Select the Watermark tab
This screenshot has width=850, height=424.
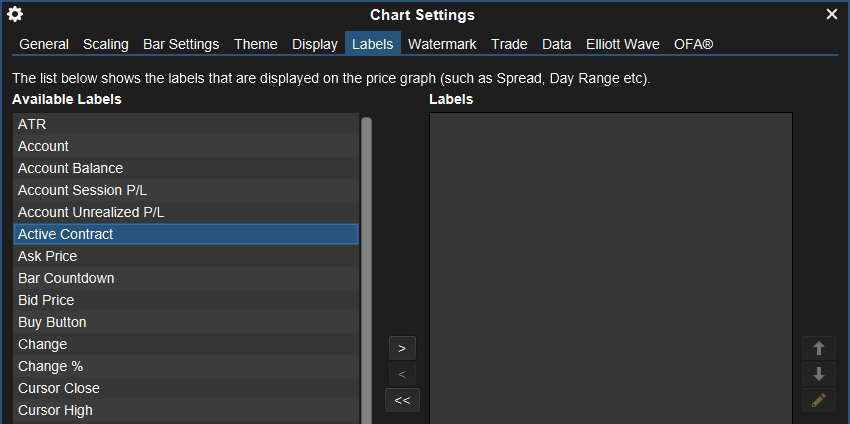(x=442, y=44)
